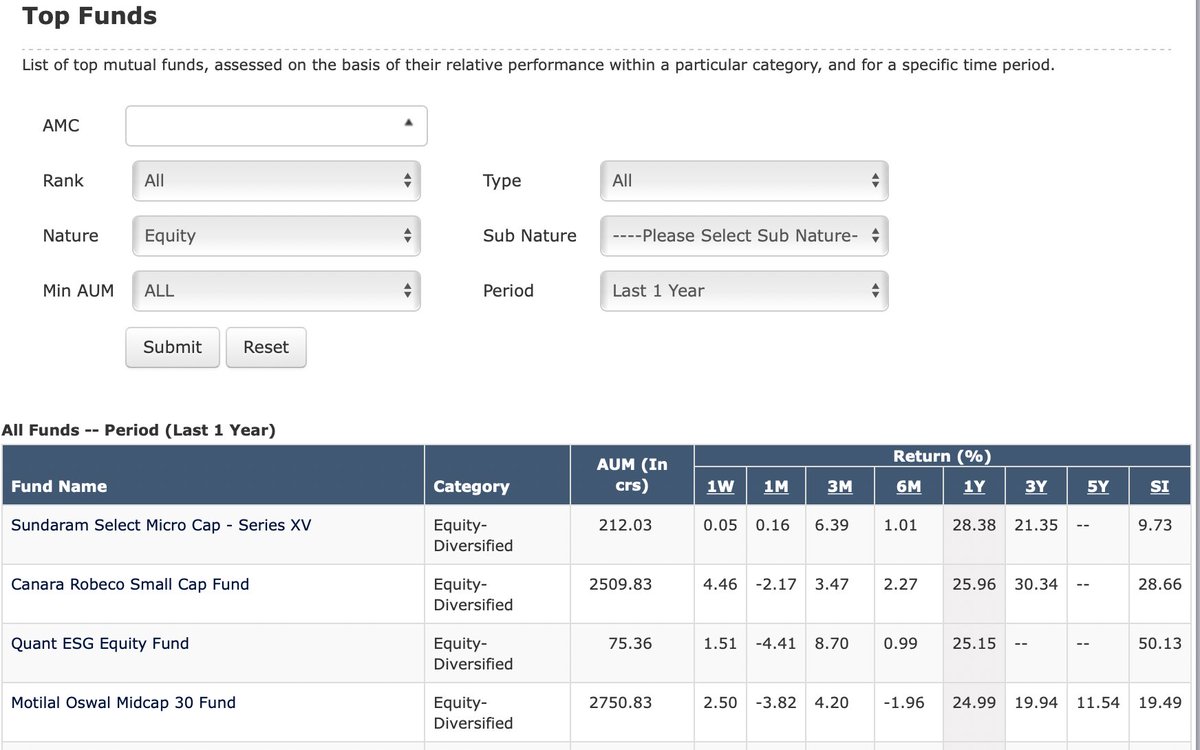Click the Submit button
Image resolution: width=1200 pixels, height=750 pixels.
(172, 347)
